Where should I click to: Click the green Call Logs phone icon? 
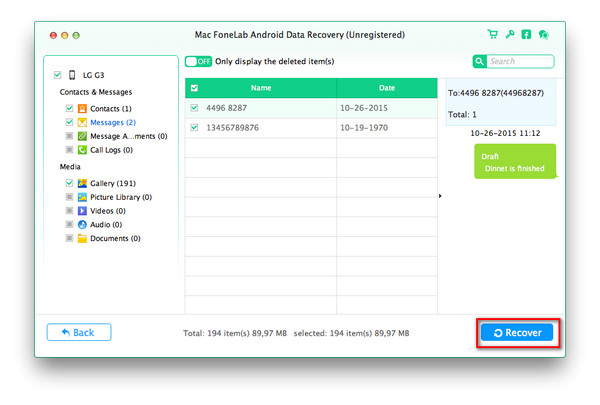point(82,150)
